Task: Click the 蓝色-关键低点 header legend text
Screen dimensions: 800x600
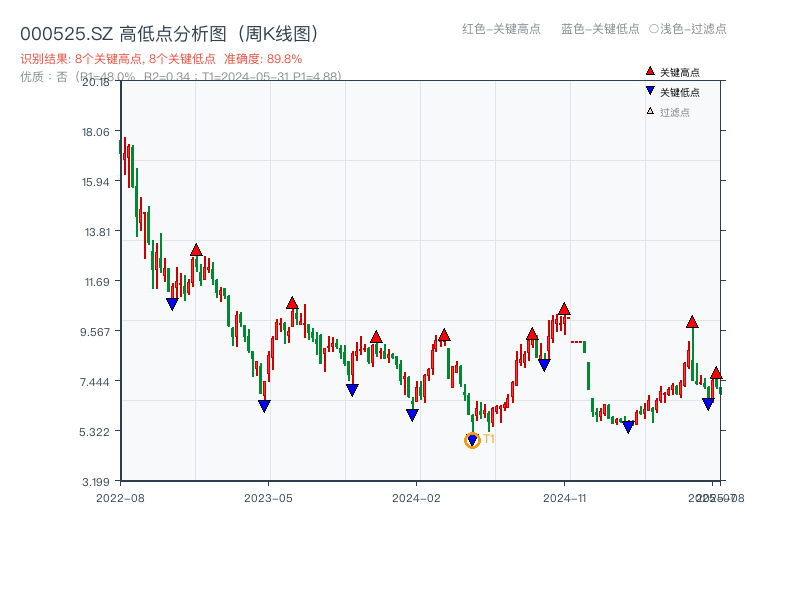Action: [x=600, y=29]
